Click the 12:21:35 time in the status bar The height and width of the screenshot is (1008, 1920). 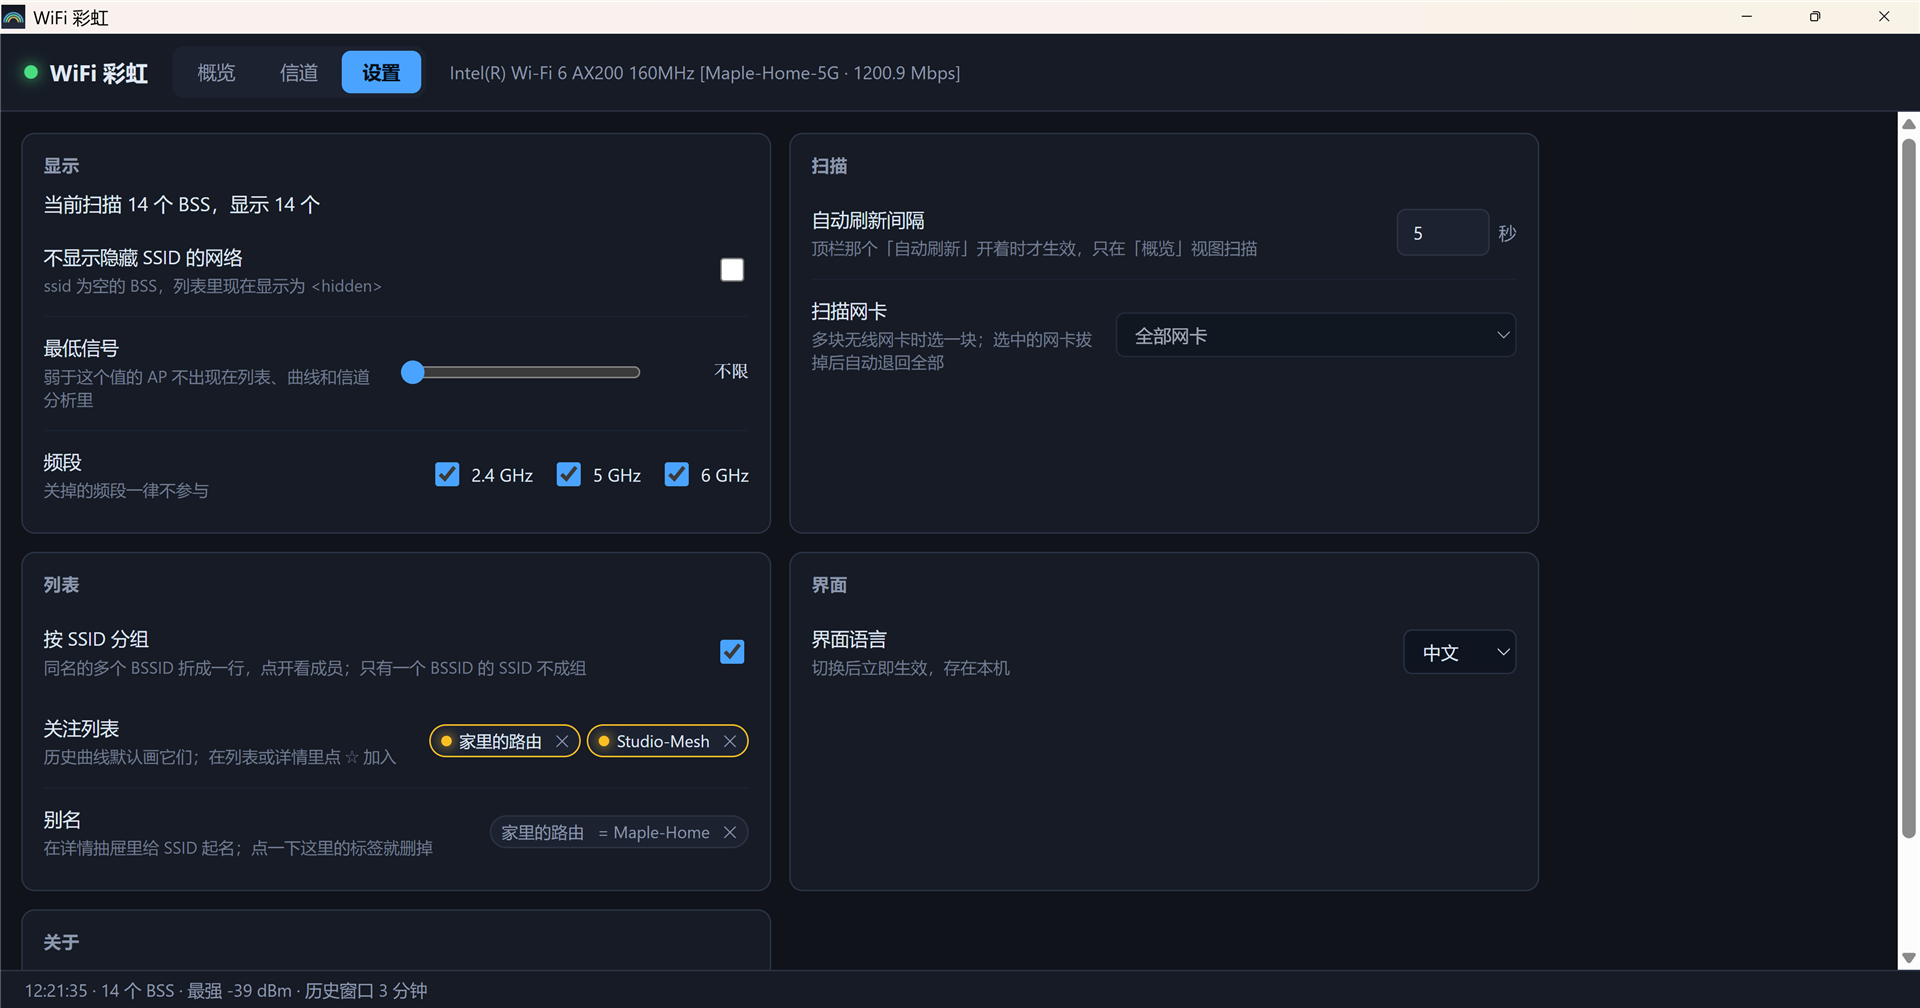coord(56,991)
